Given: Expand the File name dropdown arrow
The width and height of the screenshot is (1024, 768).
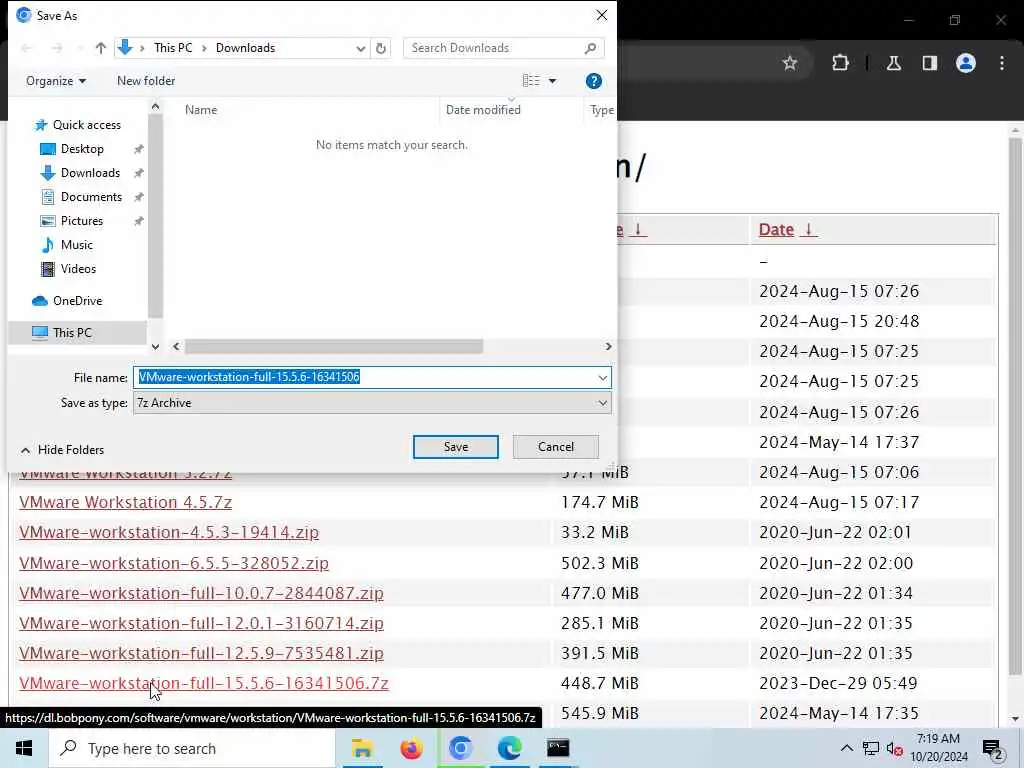Looking at the screenshot, I should pyautogui.click(x=602, y=377).
